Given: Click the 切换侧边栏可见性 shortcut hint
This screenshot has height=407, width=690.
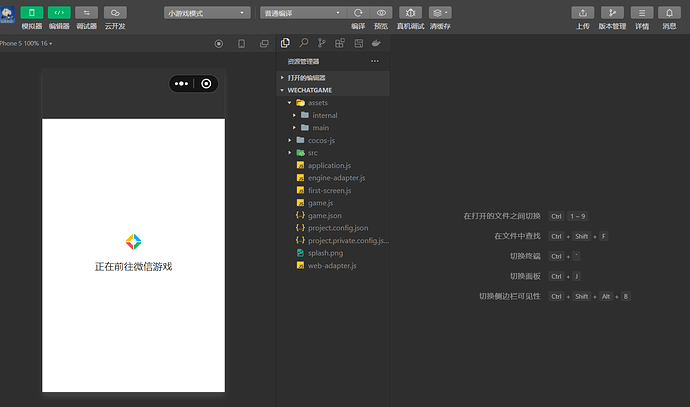Looking at the screenshot, I should coord(510,296).
